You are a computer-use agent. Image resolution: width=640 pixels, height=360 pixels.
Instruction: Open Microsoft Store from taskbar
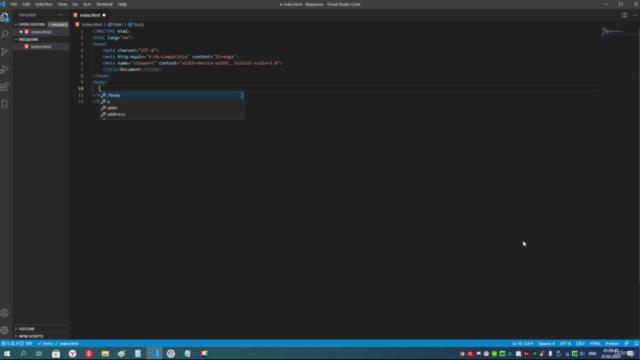click(x=56, y=353)
